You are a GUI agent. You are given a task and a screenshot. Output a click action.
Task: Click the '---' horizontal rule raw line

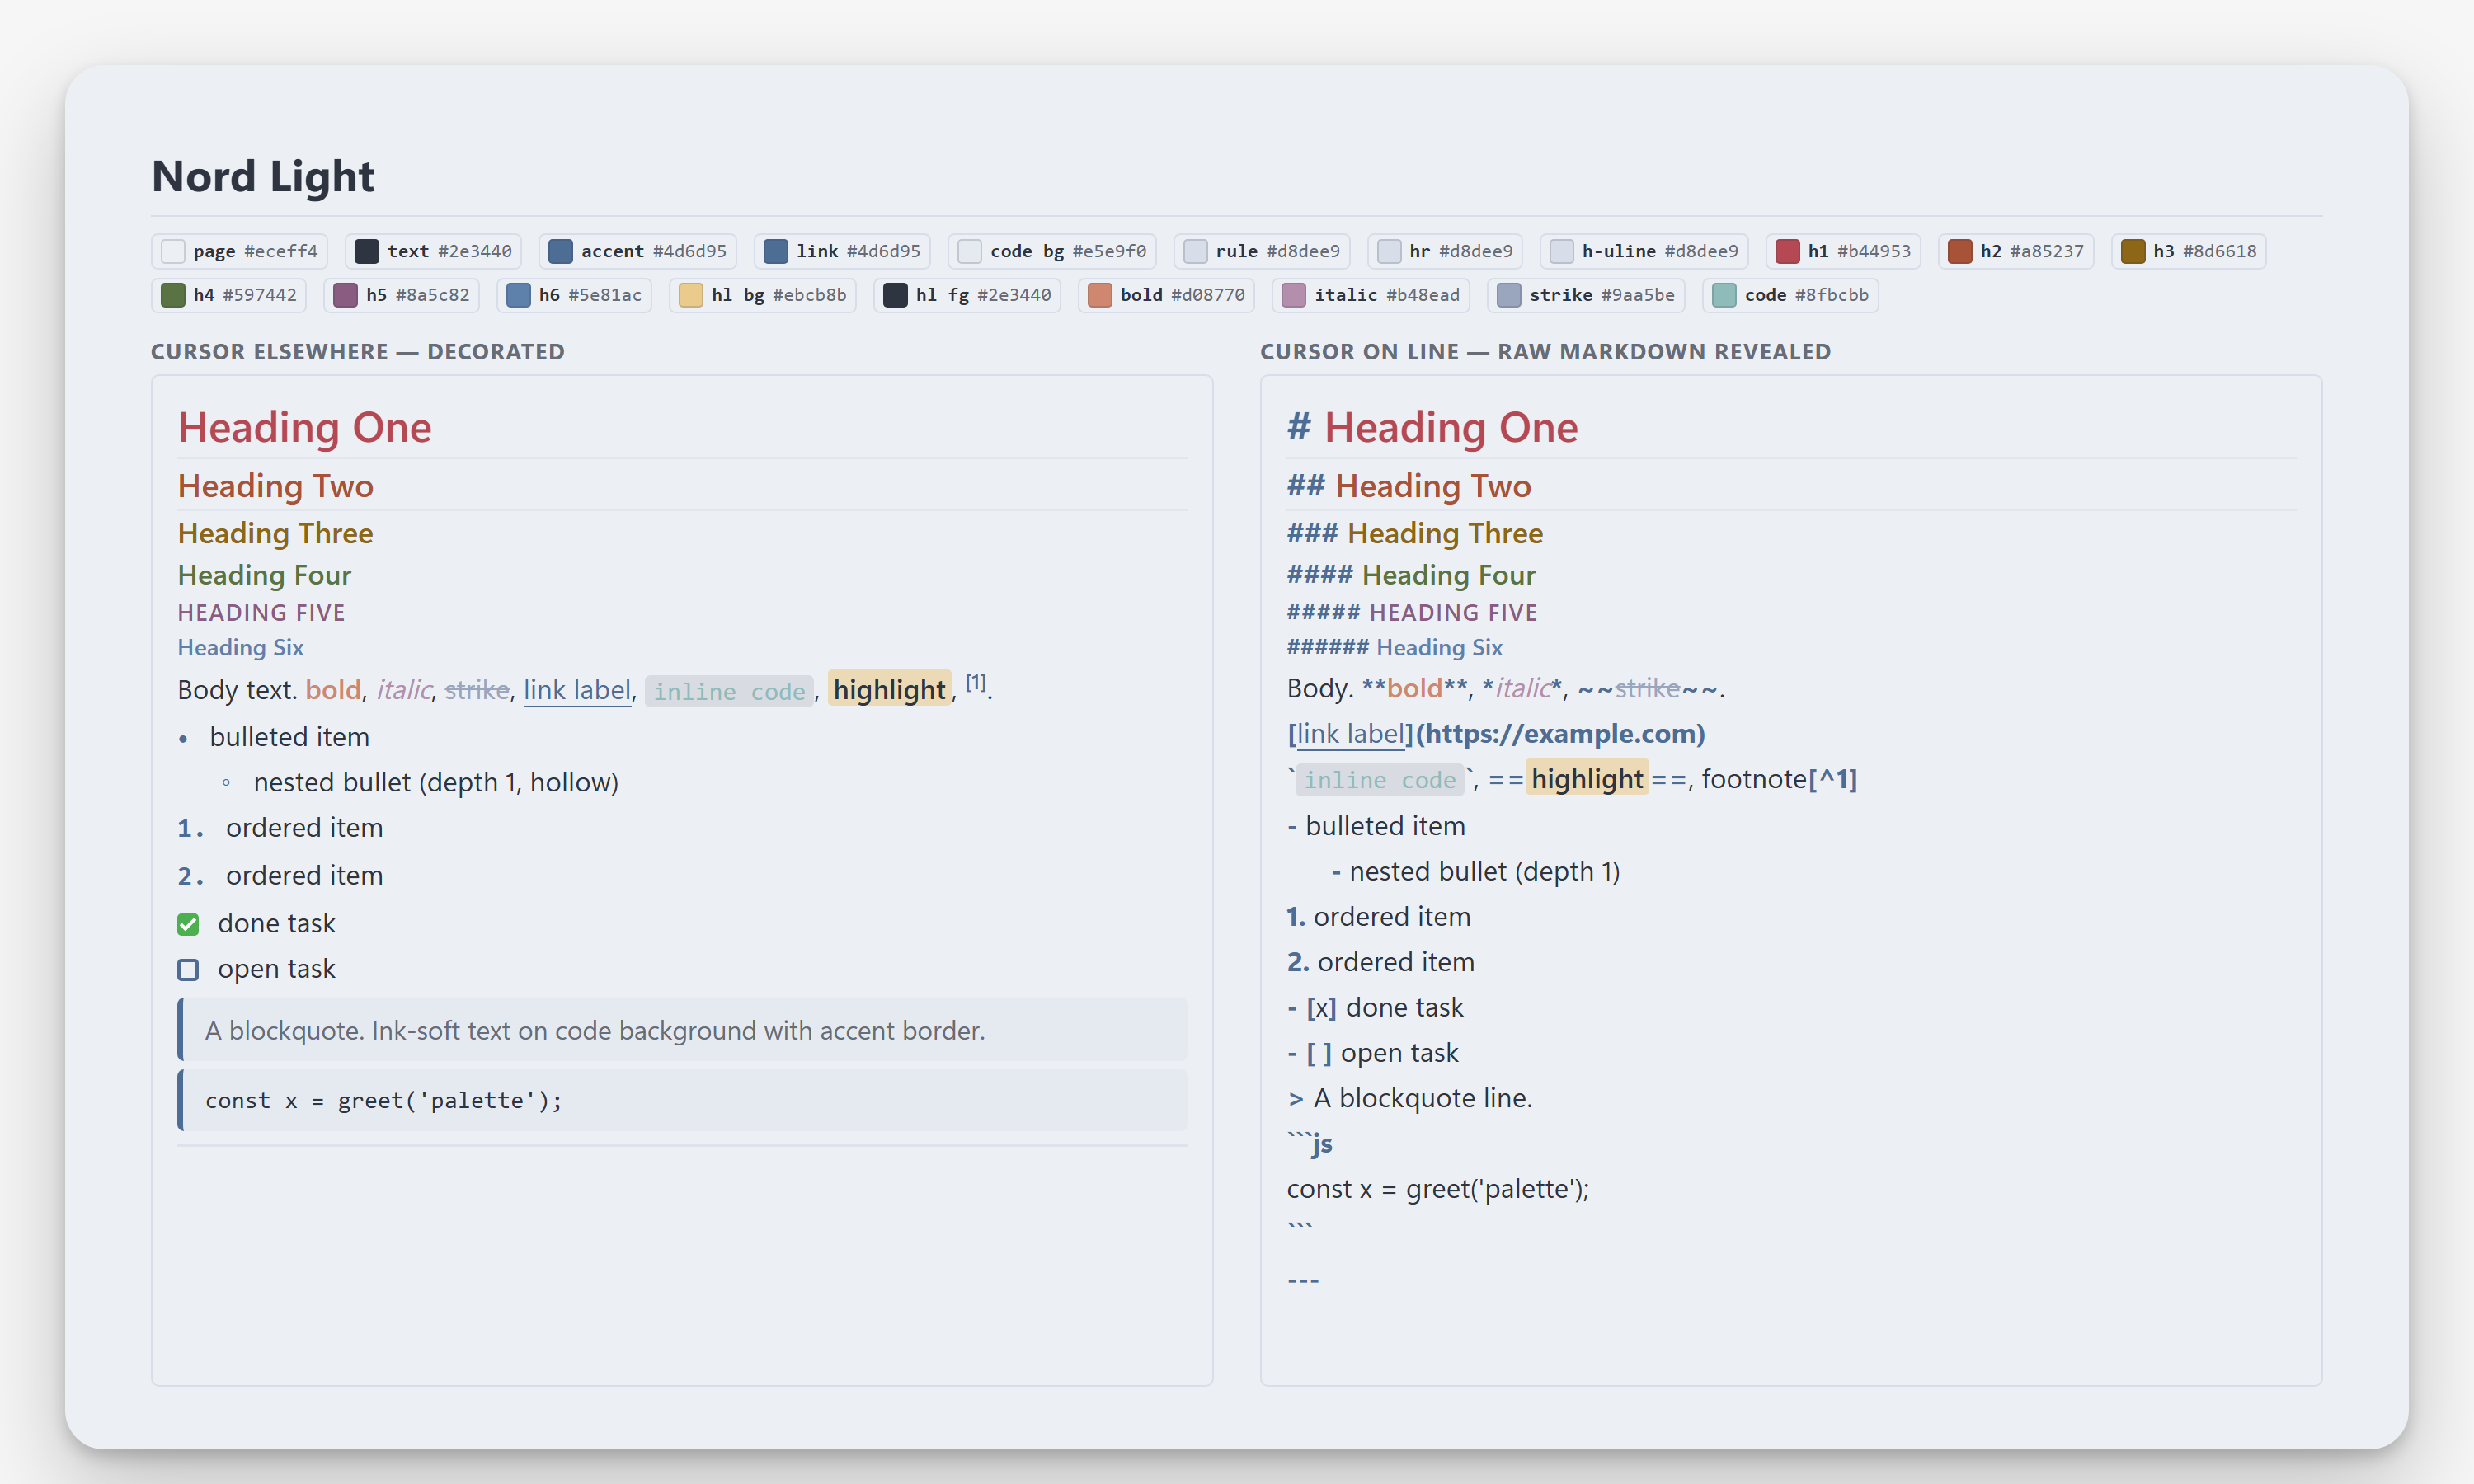[1303, 1280]
